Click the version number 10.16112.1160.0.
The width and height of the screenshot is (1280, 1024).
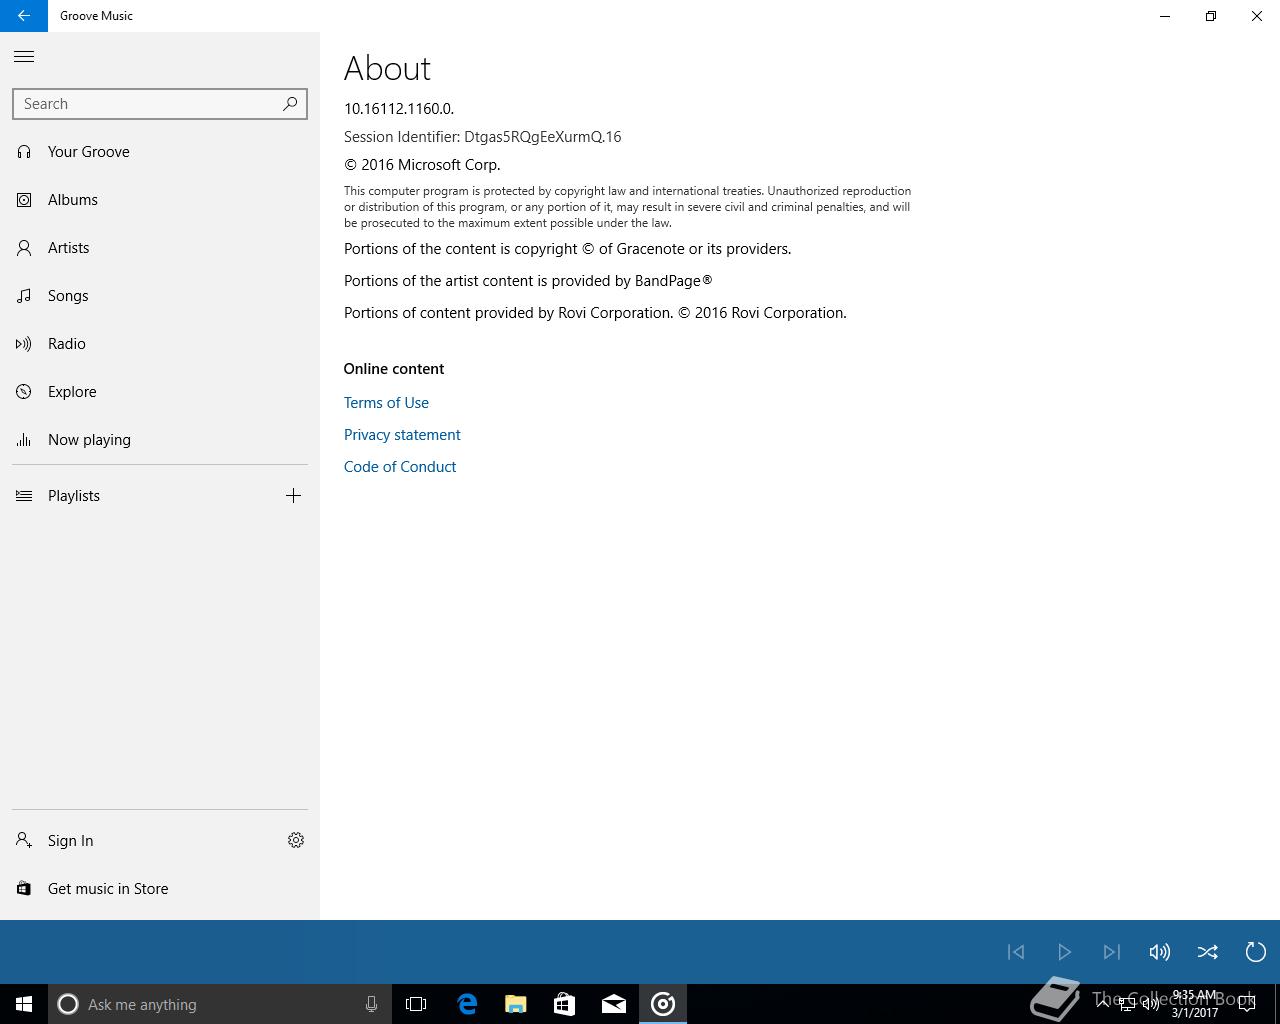point(399,109)
